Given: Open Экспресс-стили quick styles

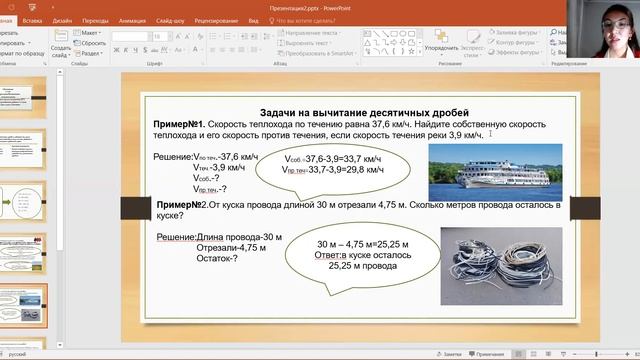Looking at the screenshot, I should coord(473,44).
